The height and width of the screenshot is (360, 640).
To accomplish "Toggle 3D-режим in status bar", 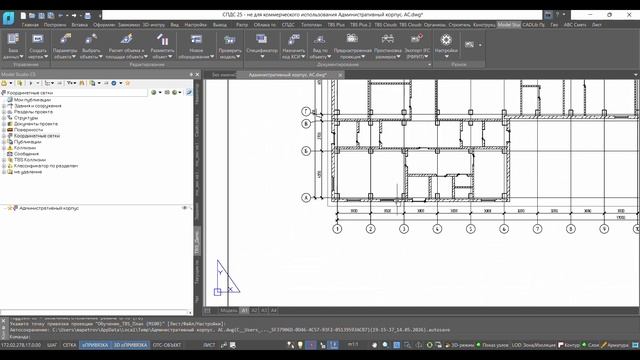I will click(459, 345).
